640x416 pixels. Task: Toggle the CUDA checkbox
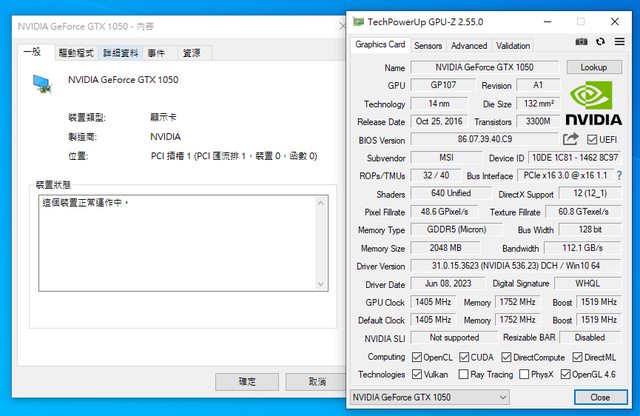click(x=464, y=357)
